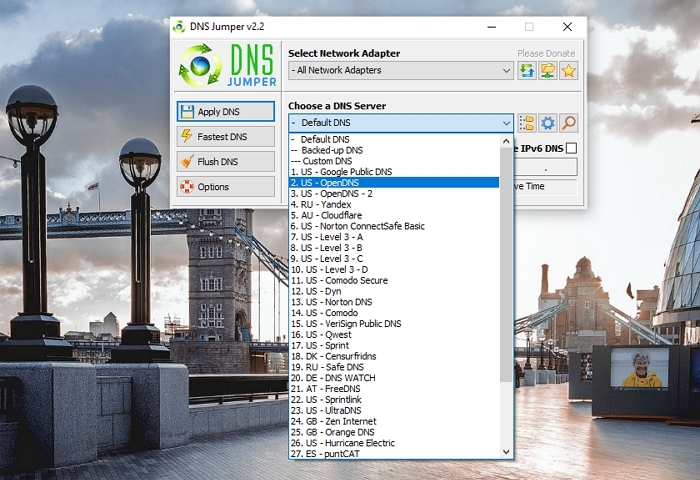Click the DNS list scroll up arrow
The width and height of the screenshot is (700, 480).
[x=506, y=141]
